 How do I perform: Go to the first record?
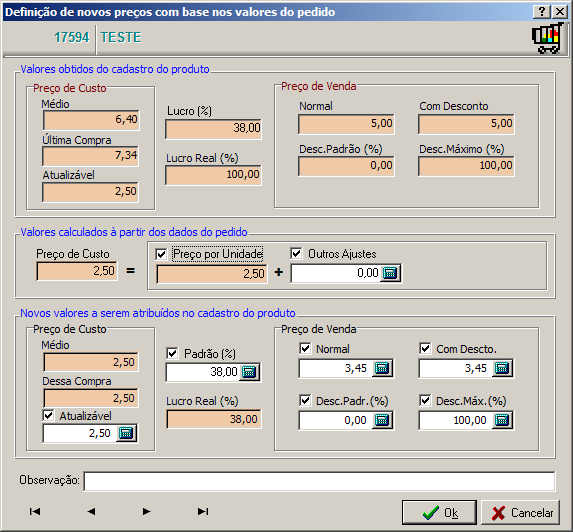coord(35,511)
